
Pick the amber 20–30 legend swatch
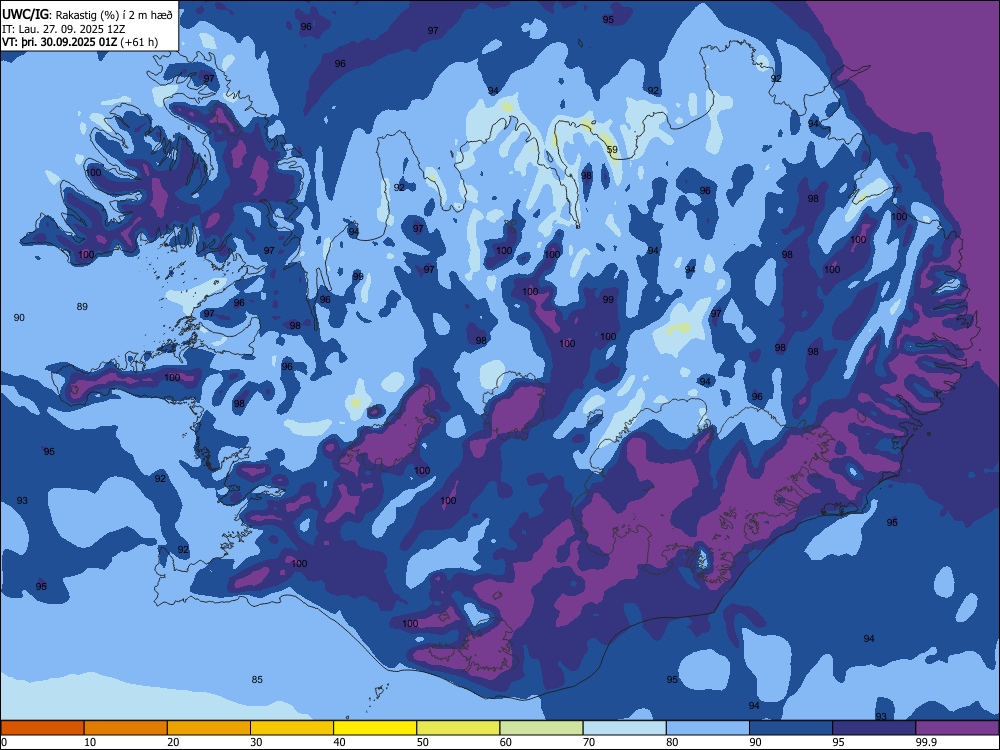(x=209, y=728)
